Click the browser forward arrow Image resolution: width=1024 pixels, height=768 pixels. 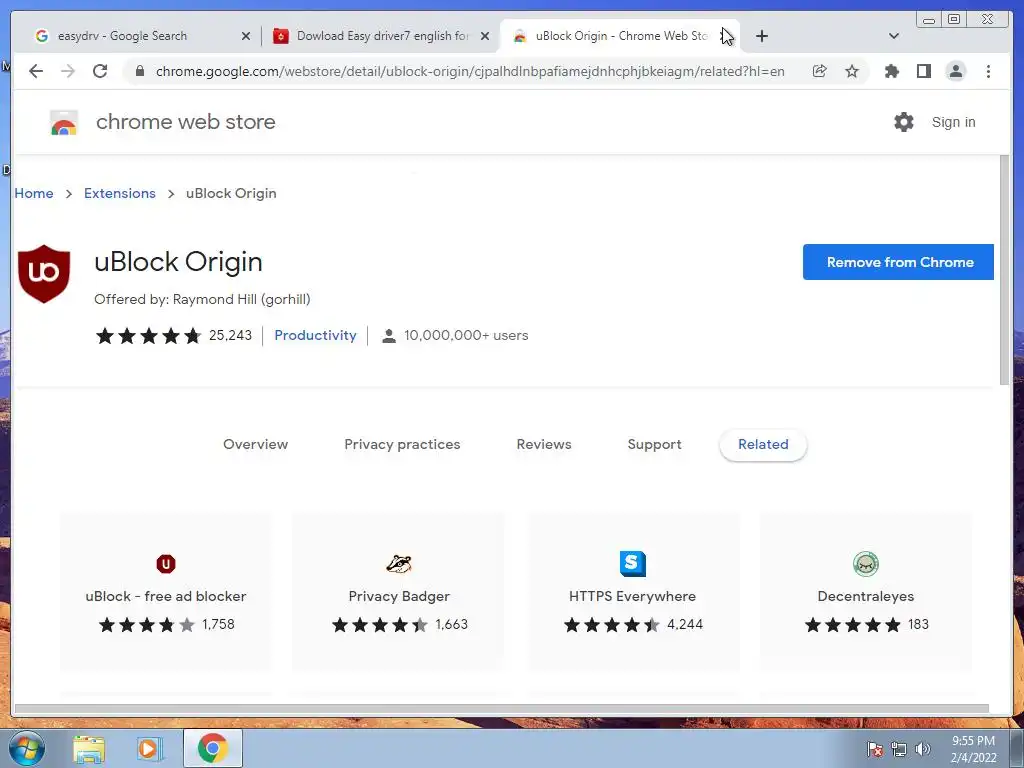coord(68,71)
